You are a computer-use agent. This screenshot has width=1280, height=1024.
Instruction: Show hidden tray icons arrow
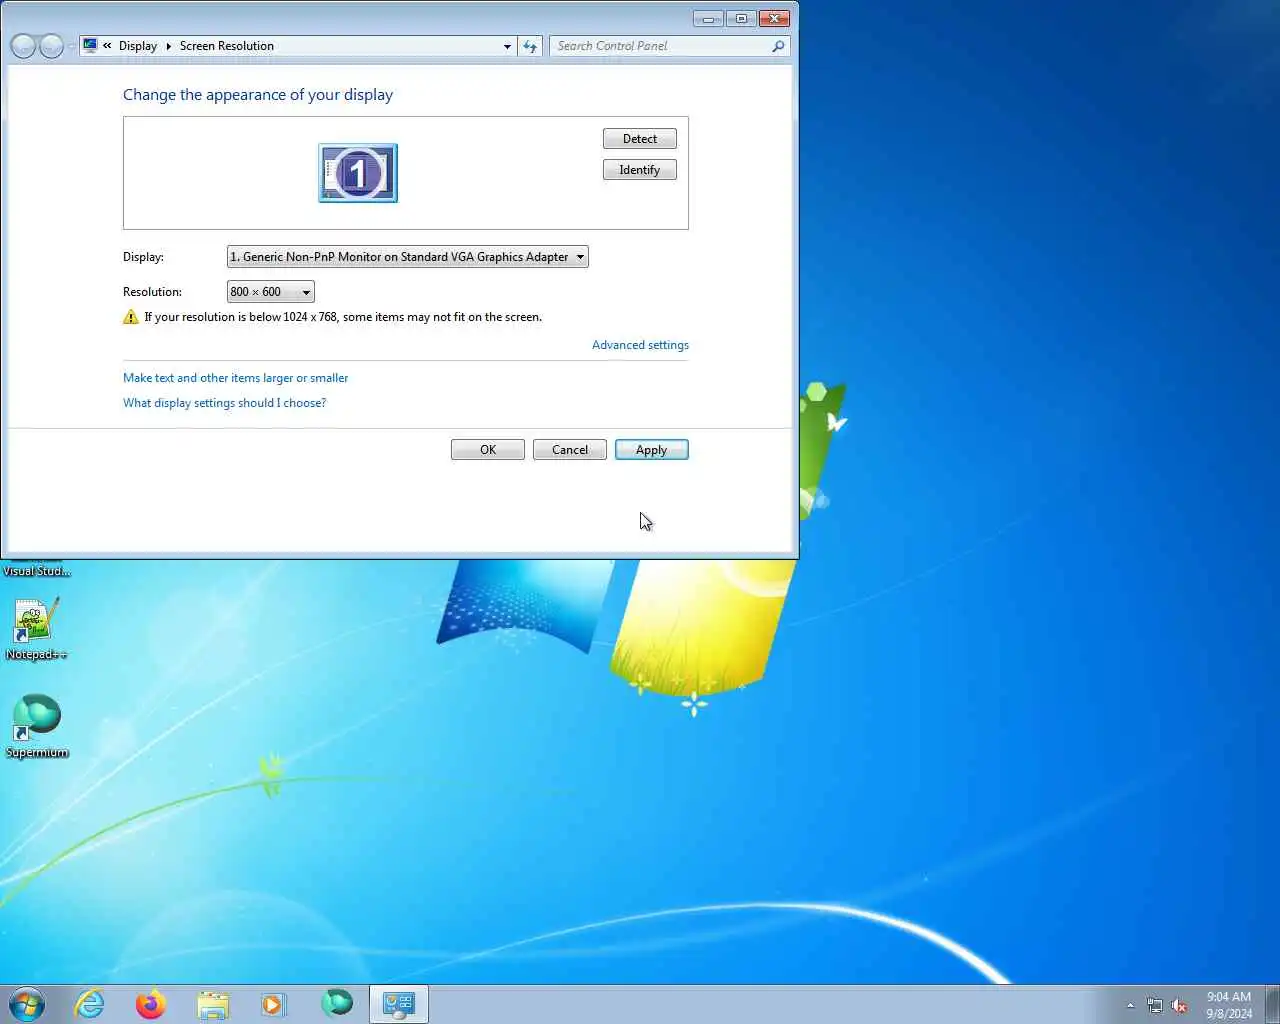coord(1131,1006)
